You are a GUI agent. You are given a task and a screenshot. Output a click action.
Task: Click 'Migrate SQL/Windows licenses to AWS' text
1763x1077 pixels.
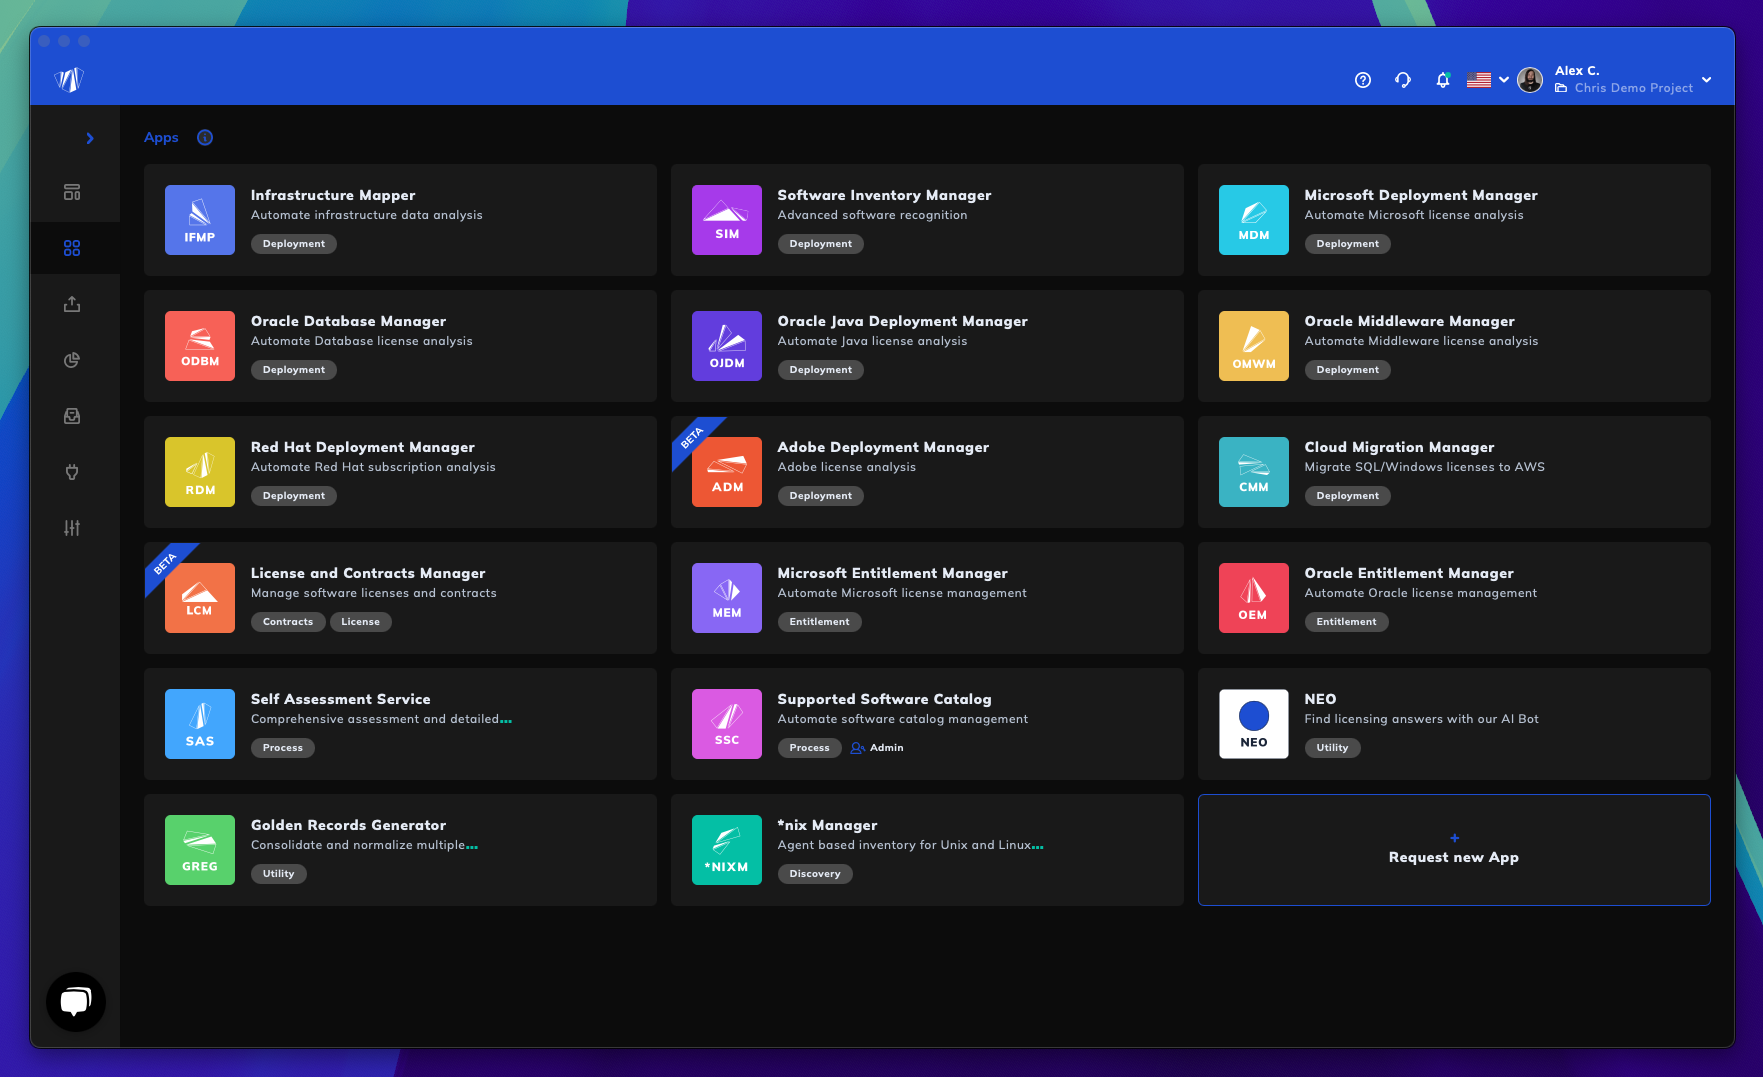1425,467
